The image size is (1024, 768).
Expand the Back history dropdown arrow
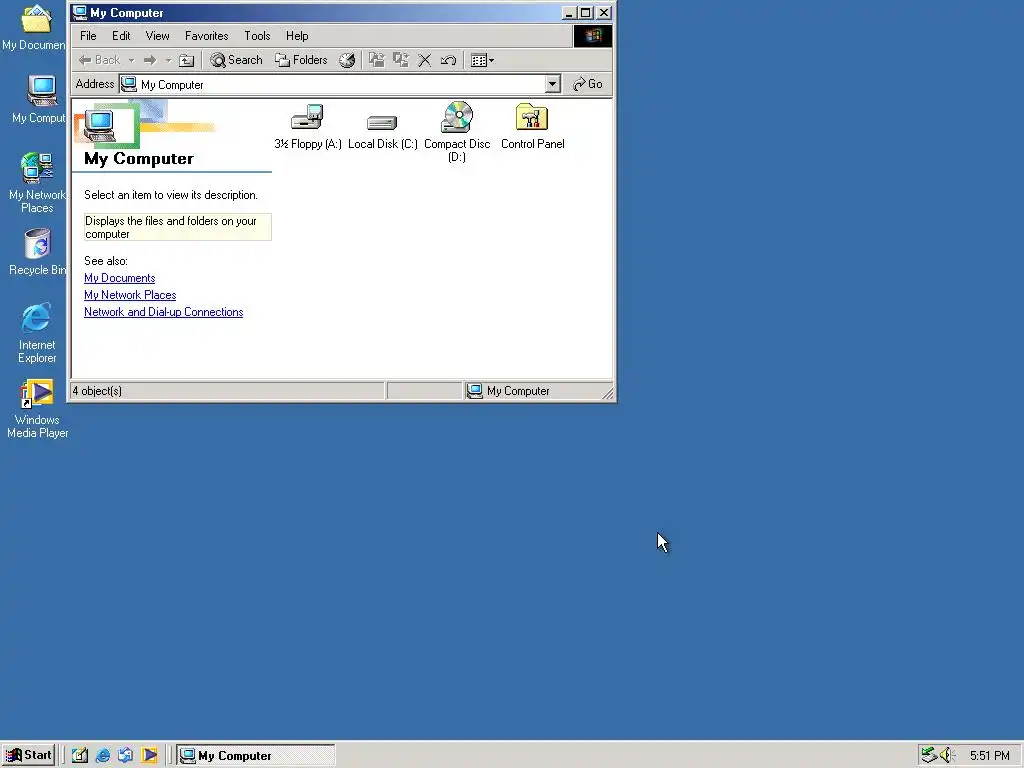click(131, 60)
